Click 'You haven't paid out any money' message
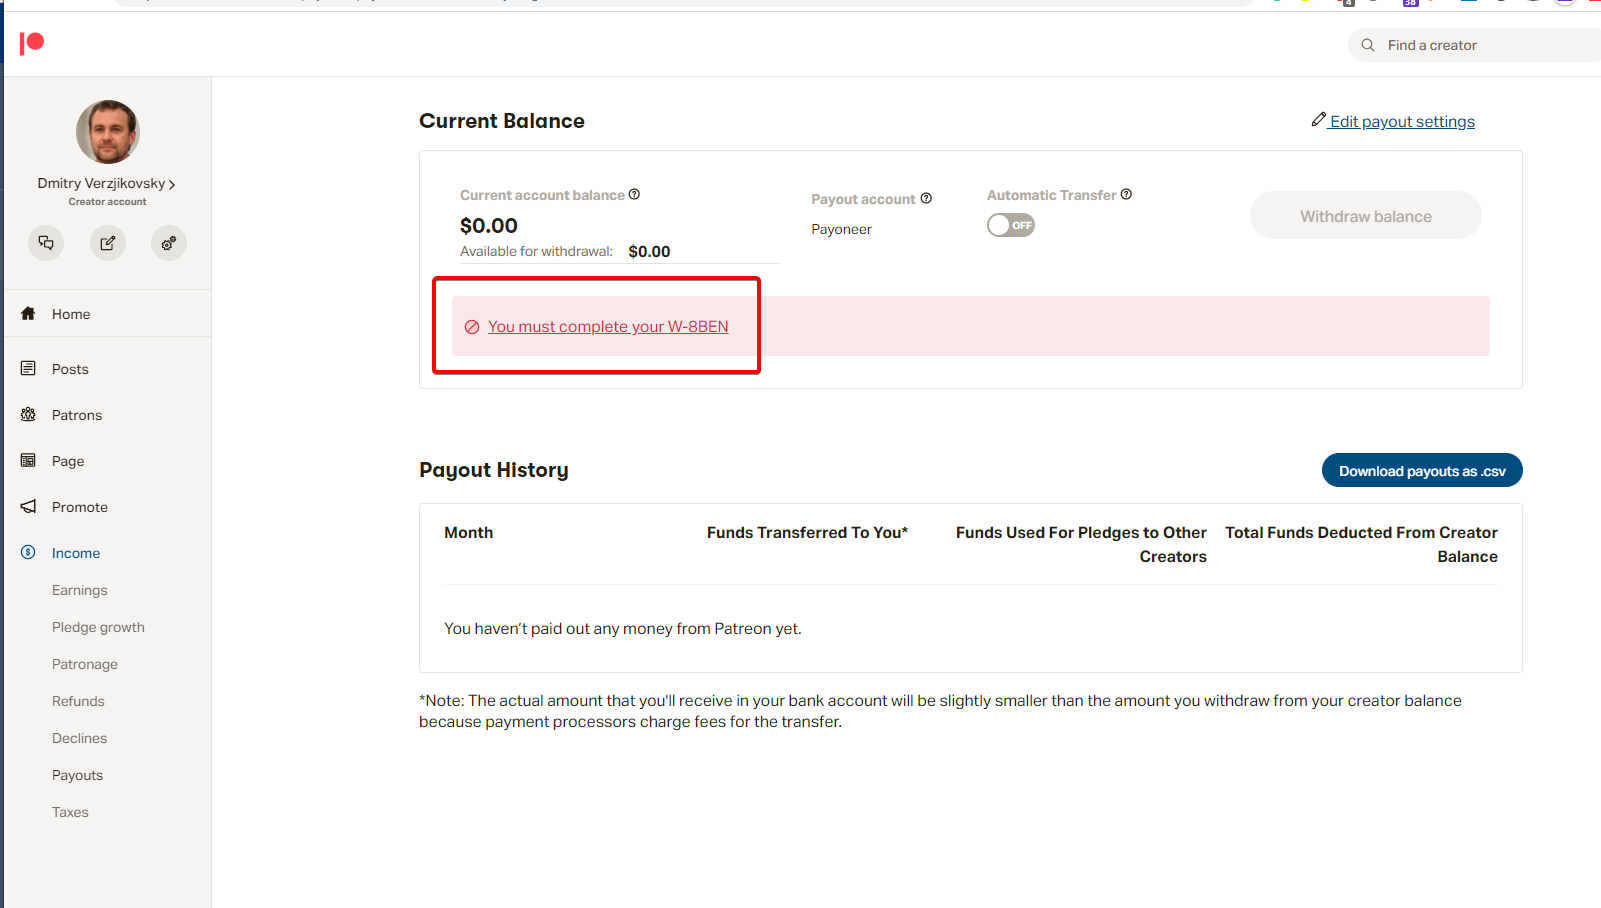 (623, 629)
